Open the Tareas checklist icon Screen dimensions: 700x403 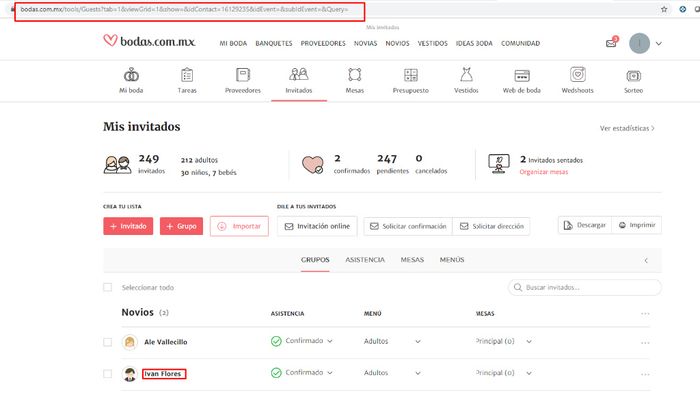point(187,75)
